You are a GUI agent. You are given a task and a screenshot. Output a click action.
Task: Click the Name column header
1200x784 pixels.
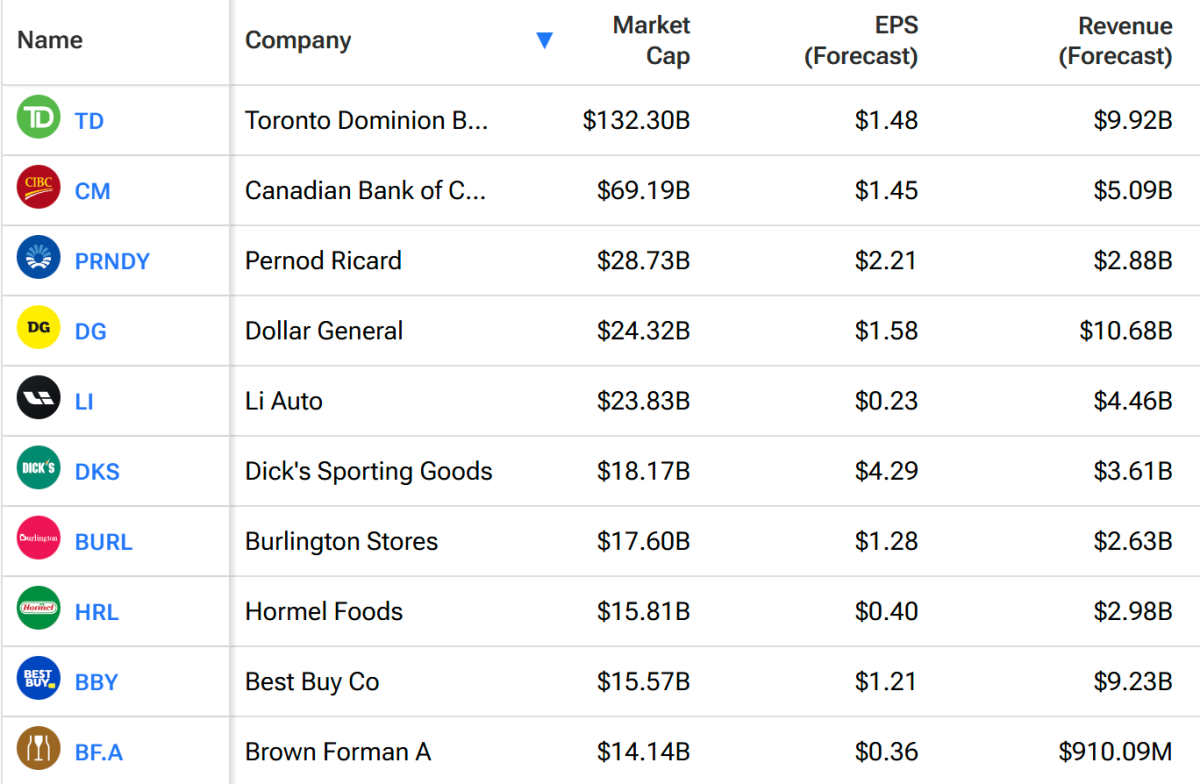(x=50, y=41)
